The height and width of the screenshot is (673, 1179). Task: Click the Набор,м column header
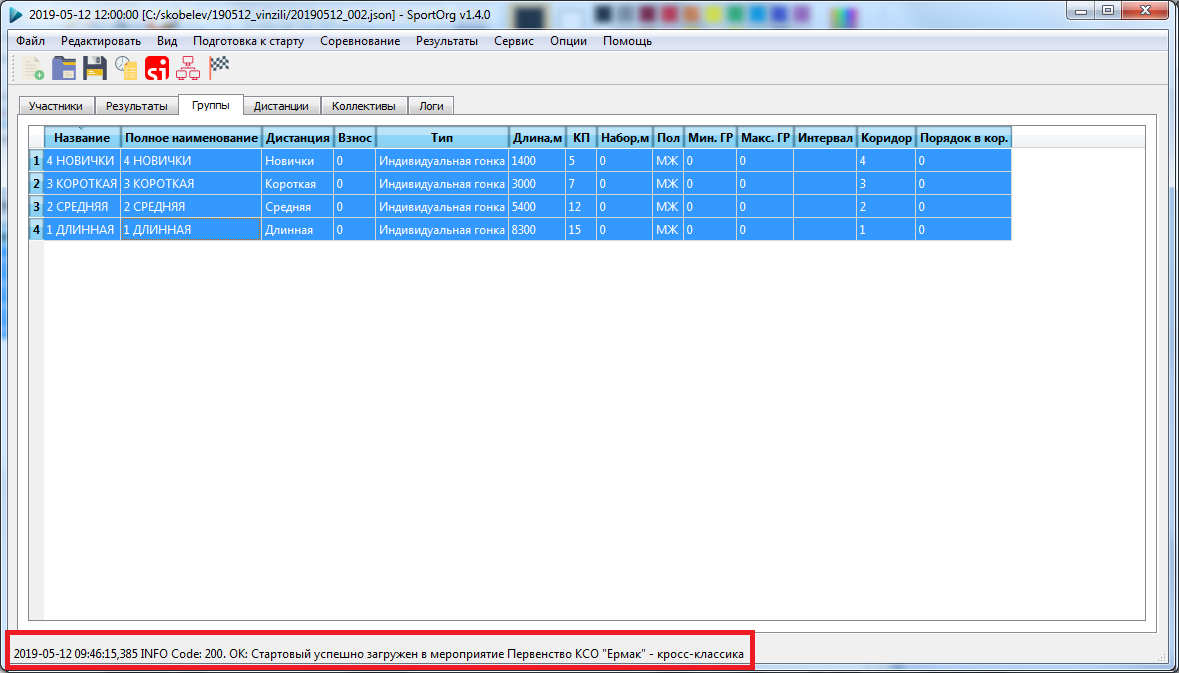point(625,138)
